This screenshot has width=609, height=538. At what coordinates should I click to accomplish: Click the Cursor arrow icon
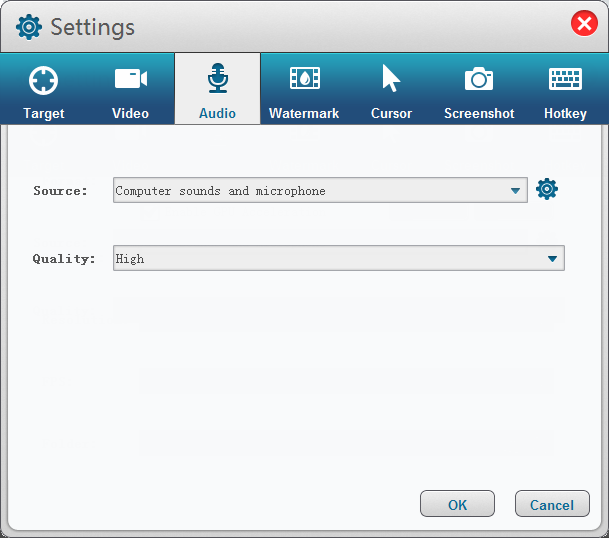coord(391,79)
